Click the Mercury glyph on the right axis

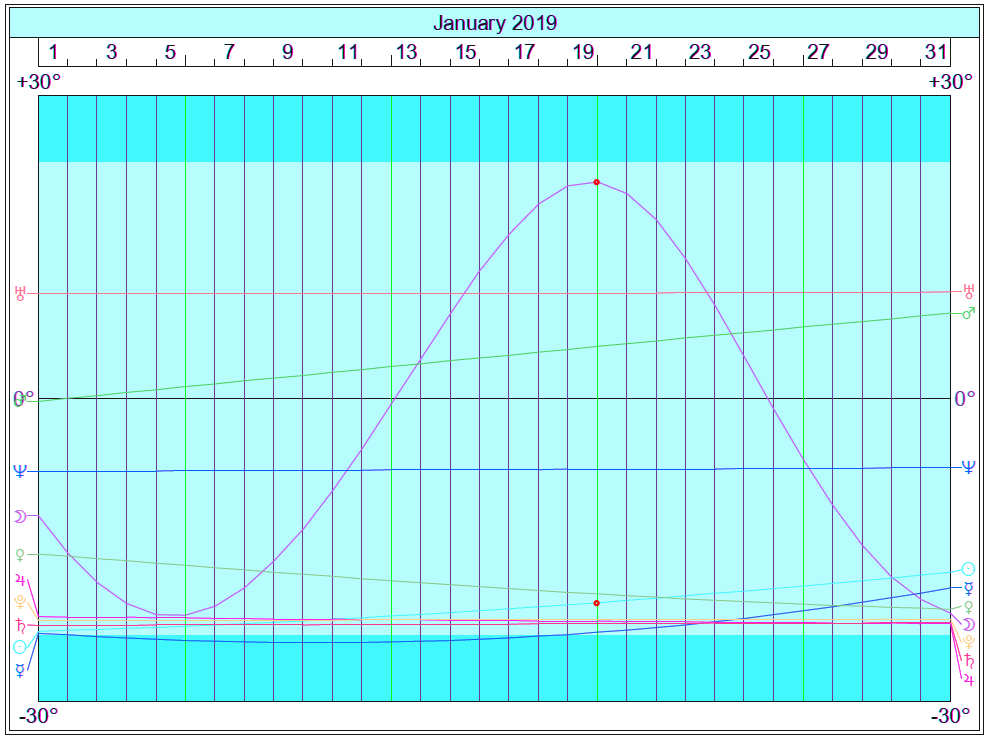point(968,589)
